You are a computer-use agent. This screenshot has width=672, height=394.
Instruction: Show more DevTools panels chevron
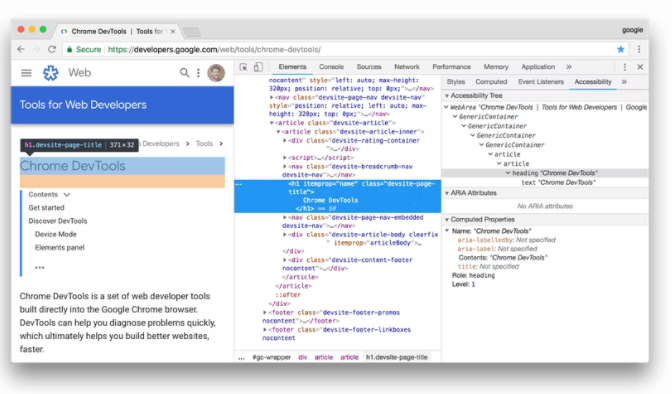[569, 67]
